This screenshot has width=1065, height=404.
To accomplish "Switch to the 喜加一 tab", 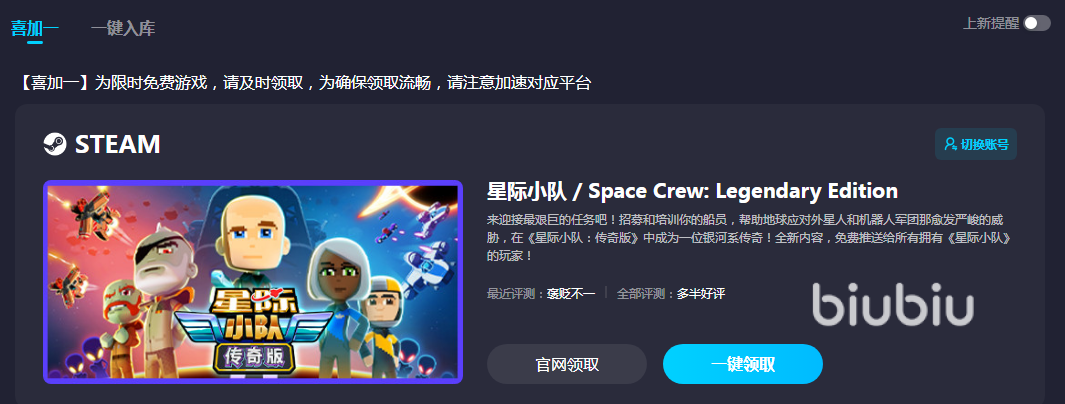I will (35, 28).
